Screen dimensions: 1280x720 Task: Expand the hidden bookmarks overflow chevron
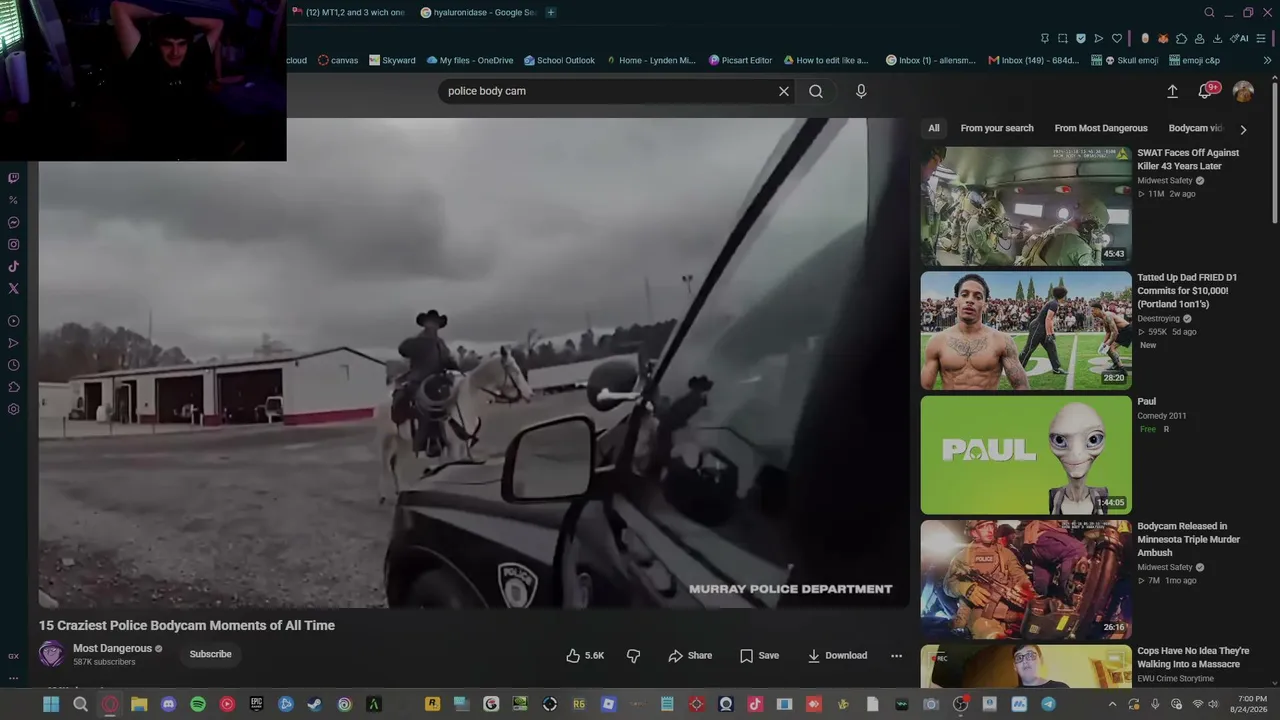coord(1267,60)
